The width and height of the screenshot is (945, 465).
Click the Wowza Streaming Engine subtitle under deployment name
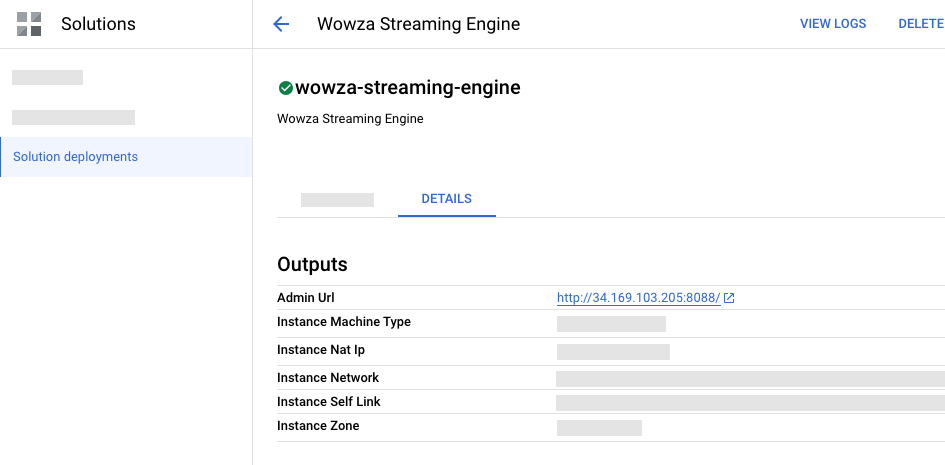point(350,119)
